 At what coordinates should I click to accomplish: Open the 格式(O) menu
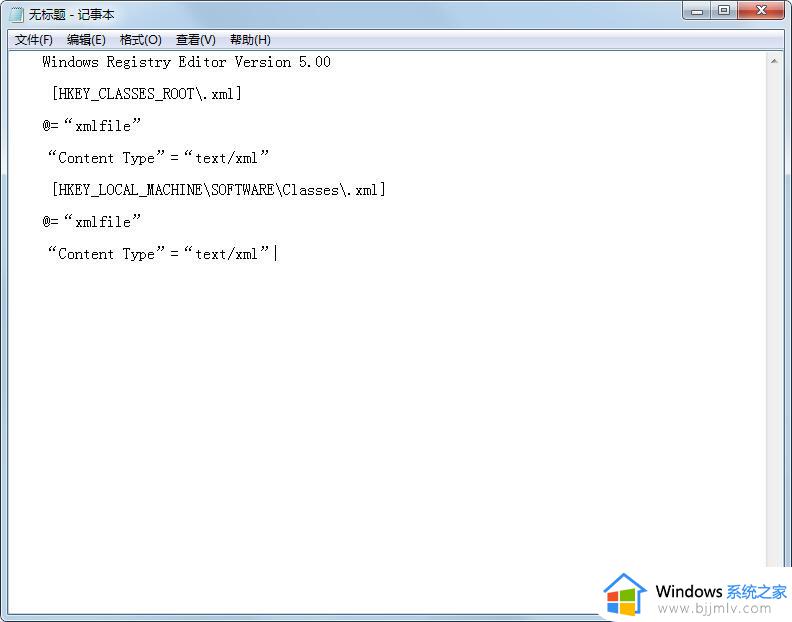(140, 40)
